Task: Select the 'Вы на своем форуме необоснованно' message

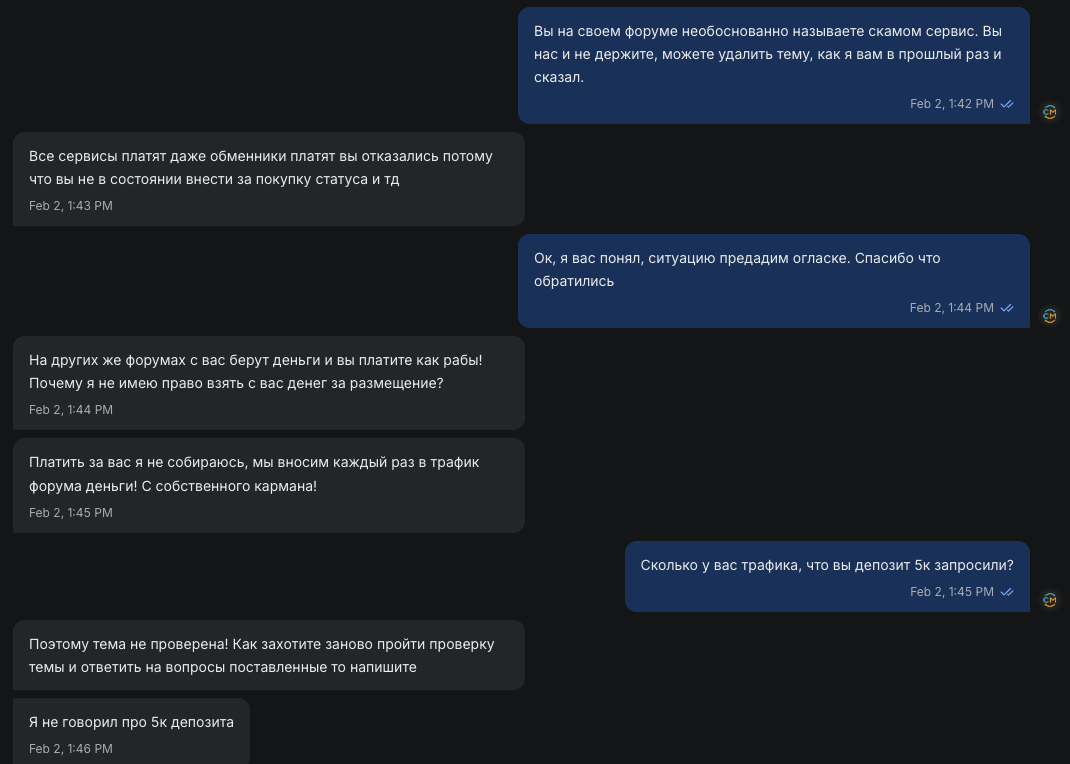Action: tap(773, 54)
